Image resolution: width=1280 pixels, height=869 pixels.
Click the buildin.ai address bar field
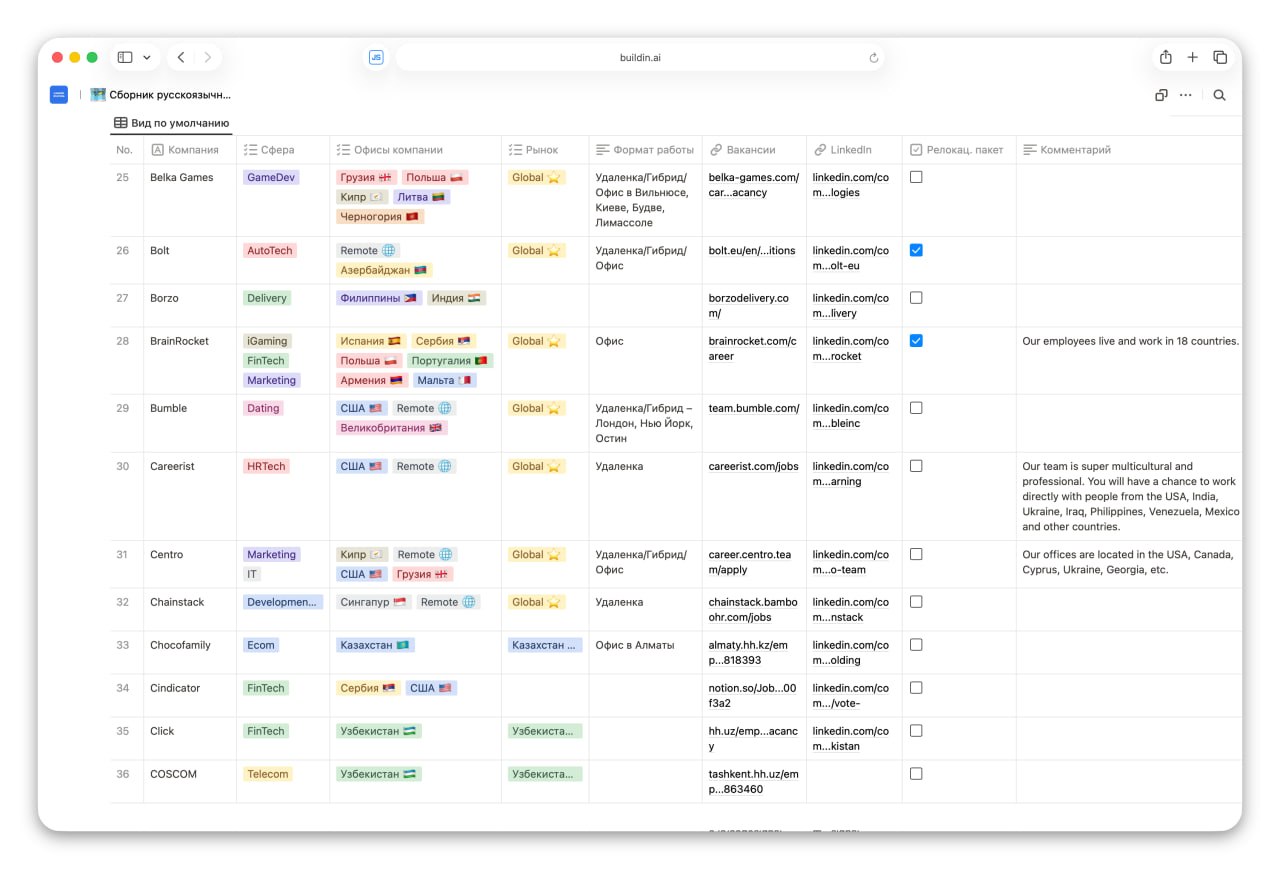(640, 58)
